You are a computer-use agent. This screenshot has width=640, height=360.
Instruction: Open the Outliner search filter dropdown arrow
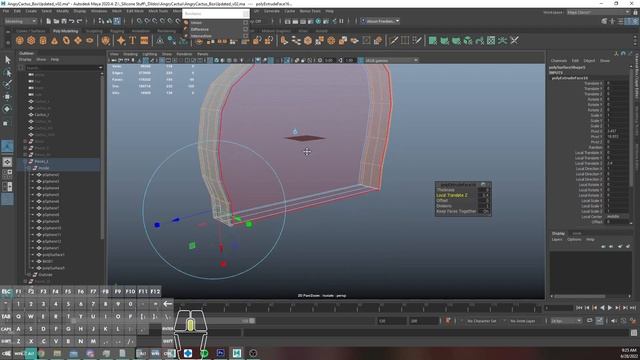(100, 67)
